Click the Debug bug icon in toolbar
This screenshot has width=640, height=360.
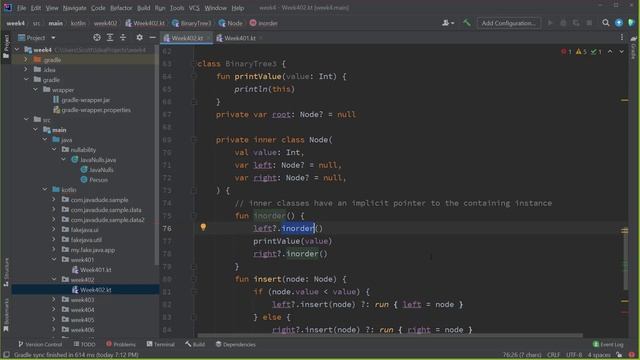coord(563,23)
